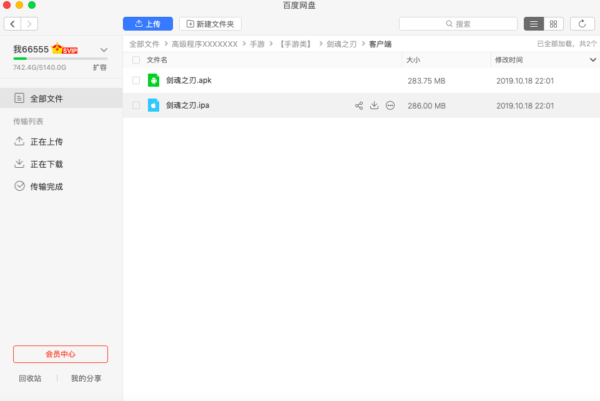Image resolution: width=600 pixels, height=401 pixels.
Task: Sort by 修改时间 column header
Action: 510,60
